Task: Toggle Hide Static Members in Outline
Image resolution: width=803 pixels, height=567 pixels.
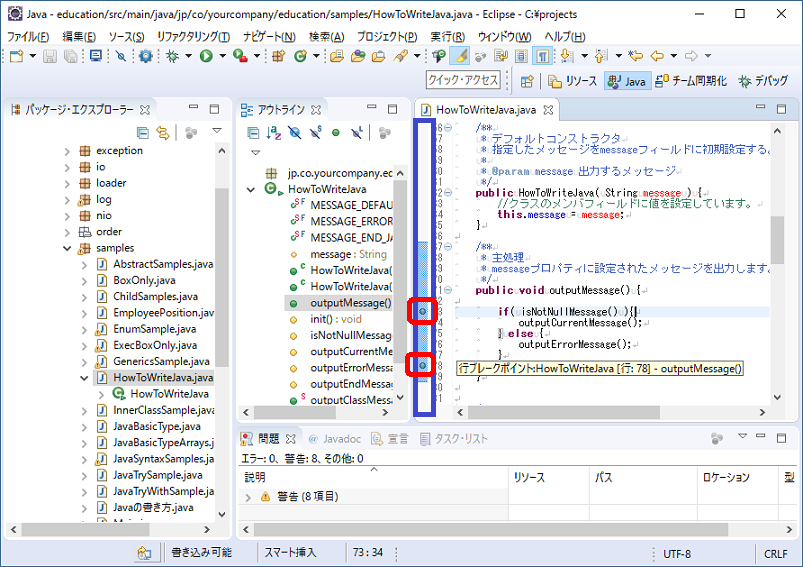Action: [315, 133]
